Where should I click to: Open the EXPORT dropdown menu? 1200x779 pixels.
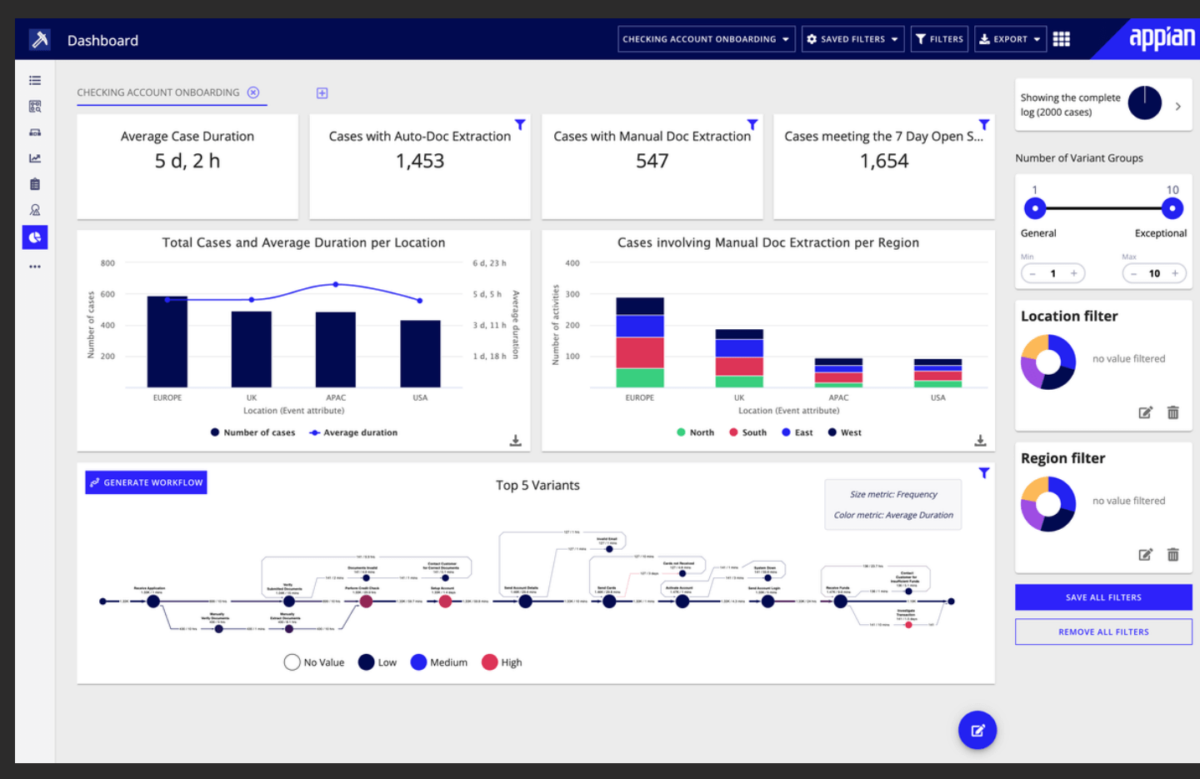1010,39
